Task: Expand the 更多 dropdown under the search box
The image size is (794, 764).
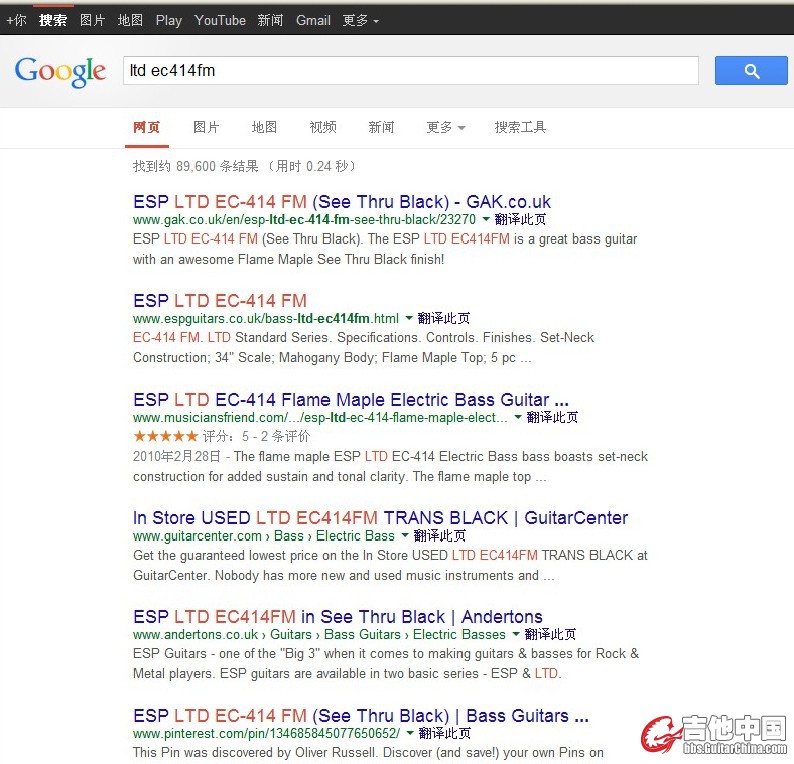Action: pyautogui.click(x=446, y=127)
